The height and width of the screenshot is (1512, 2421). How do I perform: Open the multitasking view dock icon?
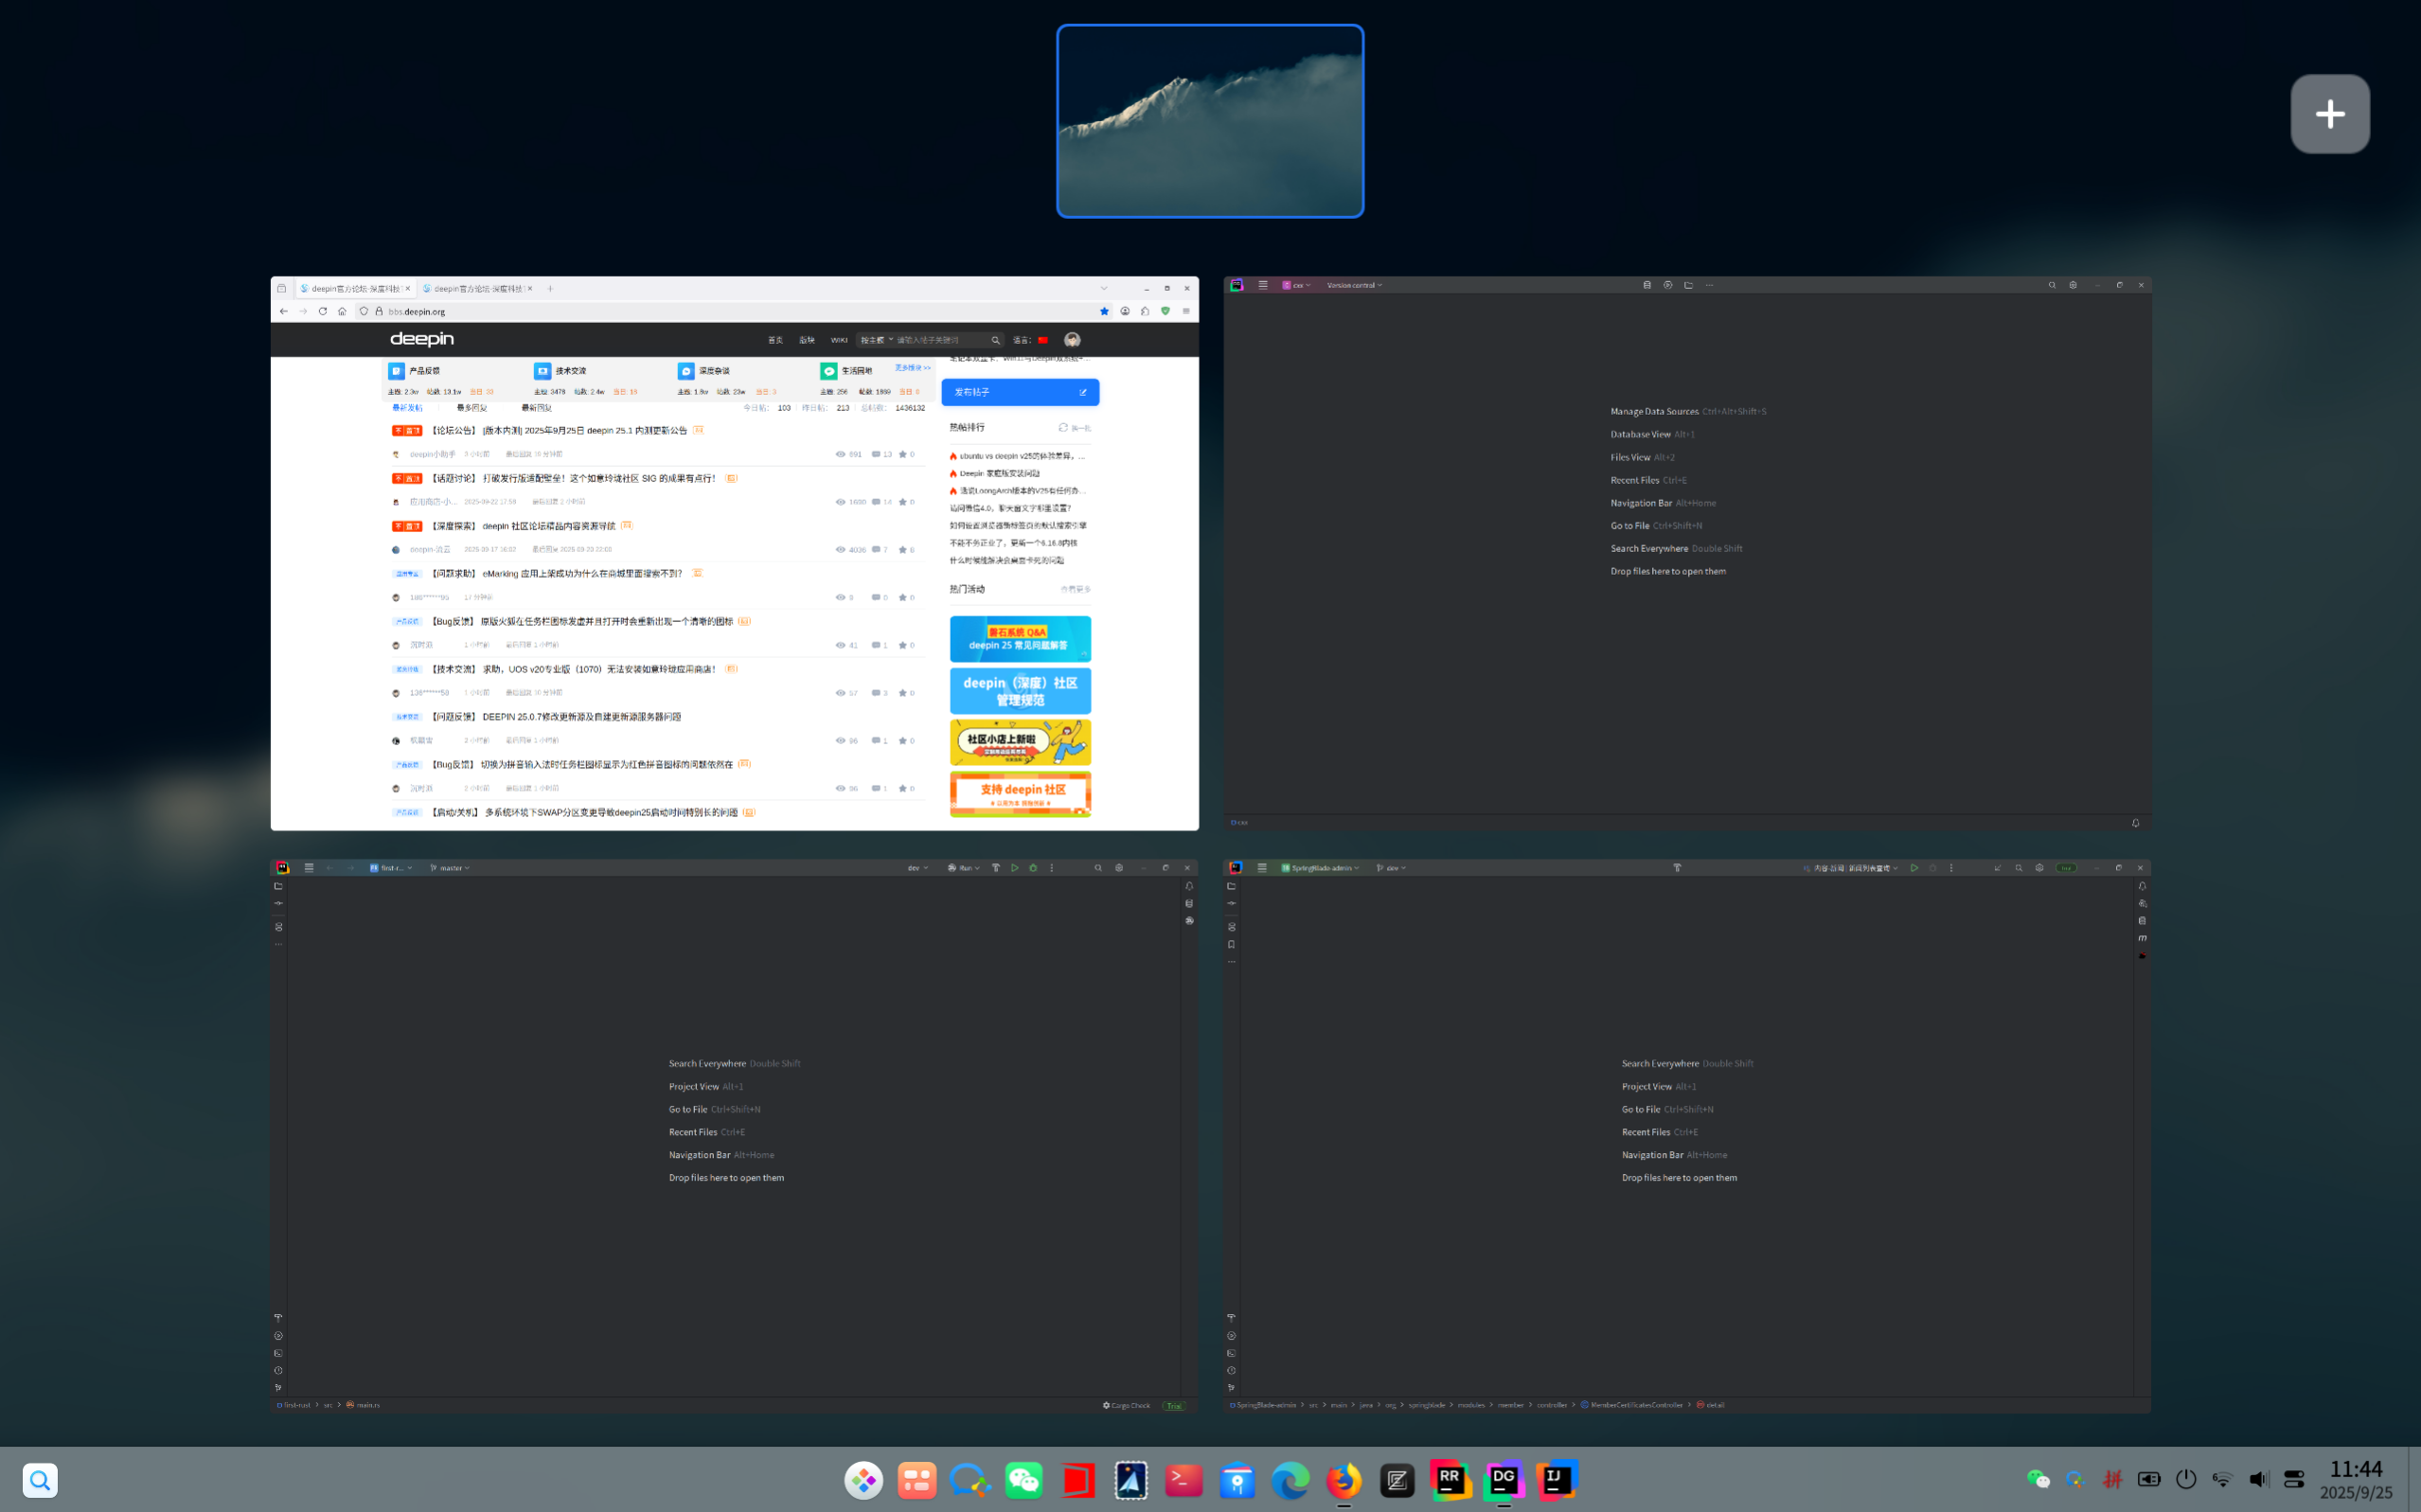pos(917,1480)
